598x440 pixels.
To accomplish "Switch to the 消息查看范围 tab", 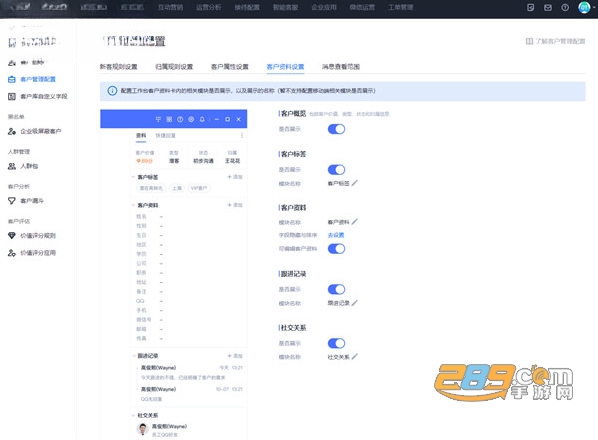I will click(341, 67).
